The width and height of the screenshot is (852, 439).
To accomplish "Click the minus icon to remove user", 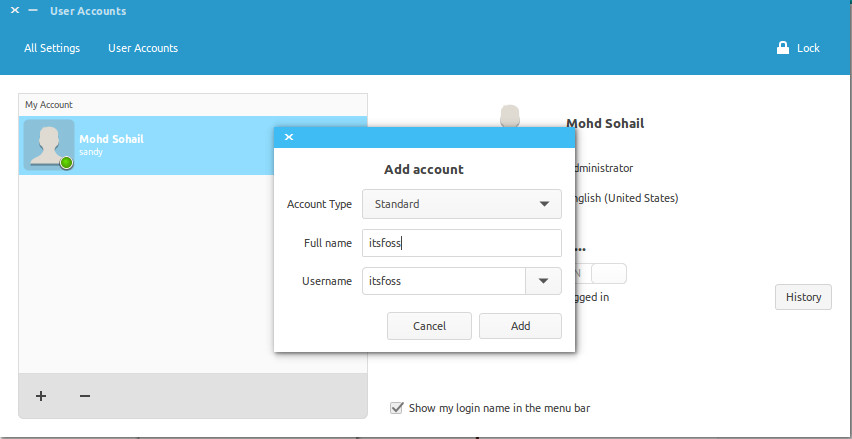I will click(85, 396).
